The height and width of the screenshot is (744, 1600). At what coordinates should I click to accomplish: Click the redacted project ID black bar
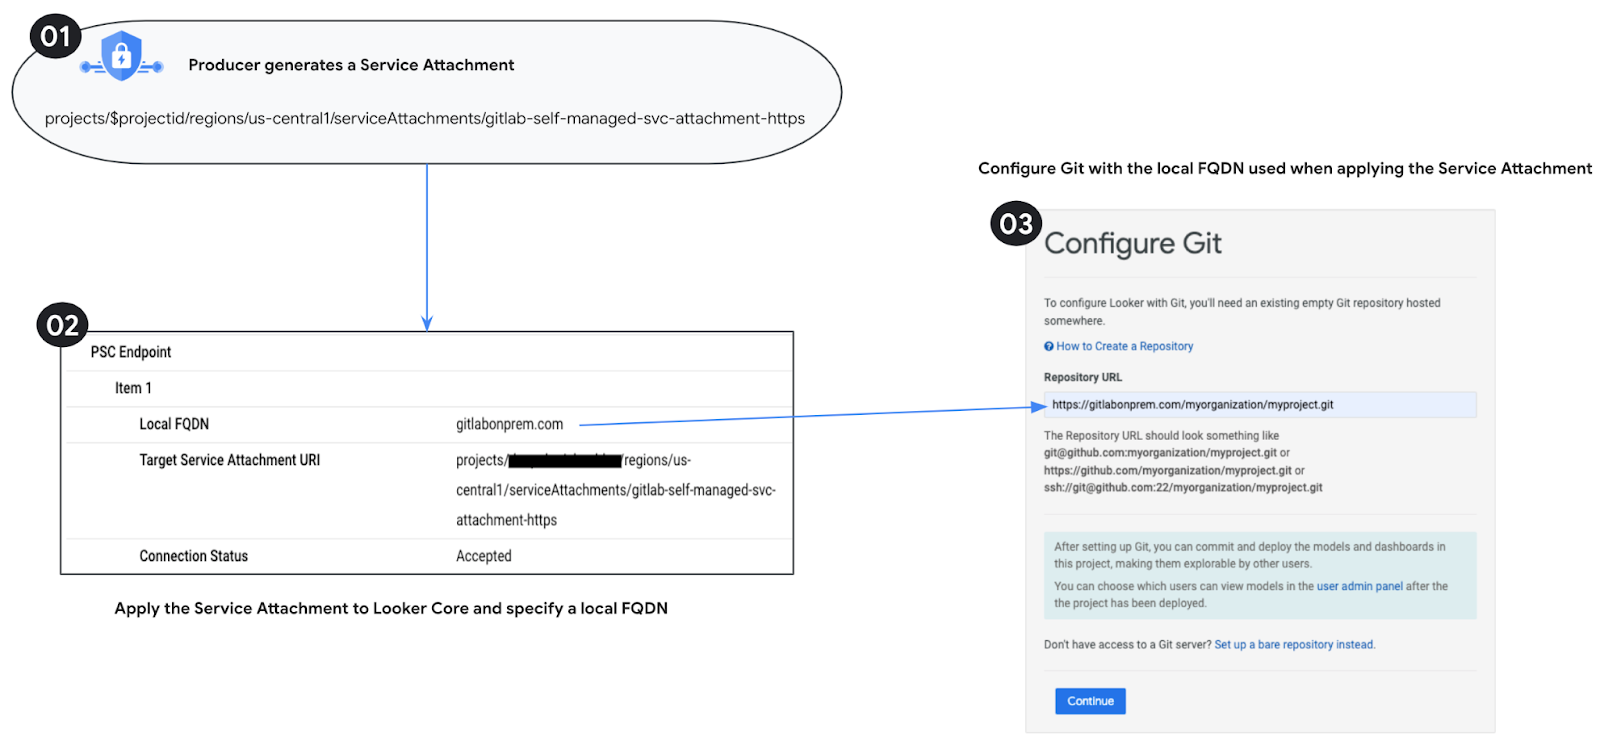tap(565, 461)
